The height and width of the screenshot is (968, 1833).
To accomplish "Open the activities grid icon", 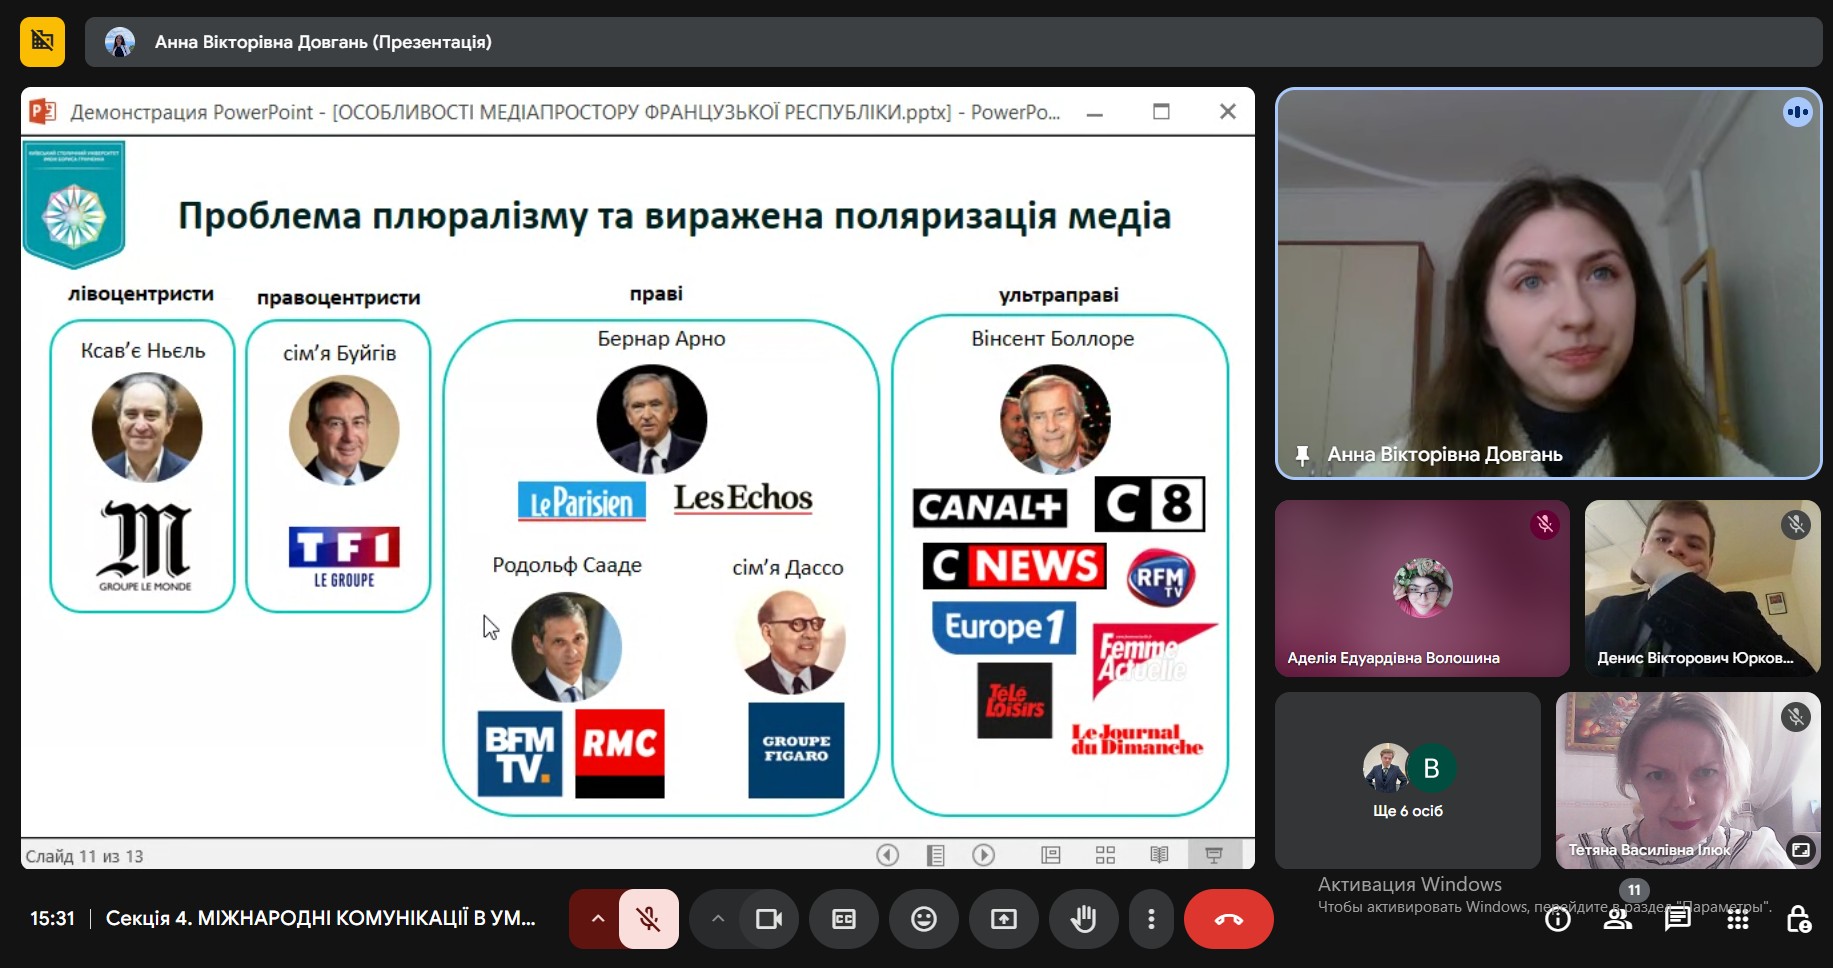I will pyautogui.click(x=1738, y=919).
